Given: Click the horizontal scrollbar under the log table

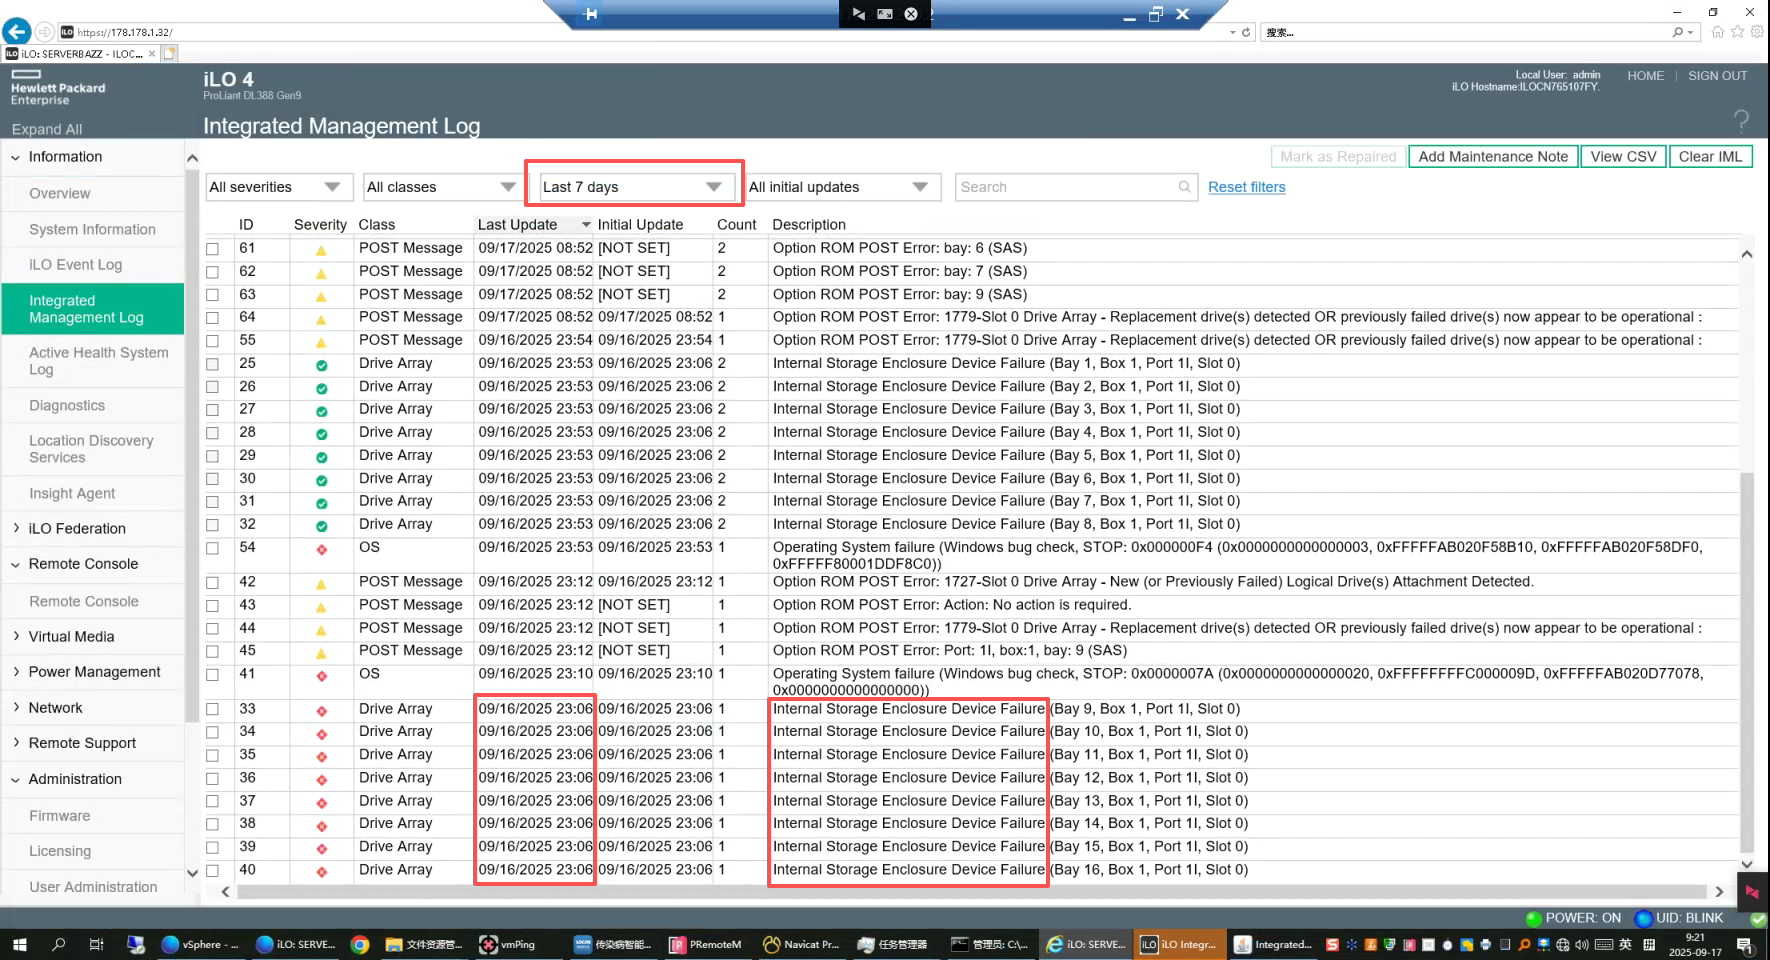Looking at the screenshot, I should pos(970,891).
